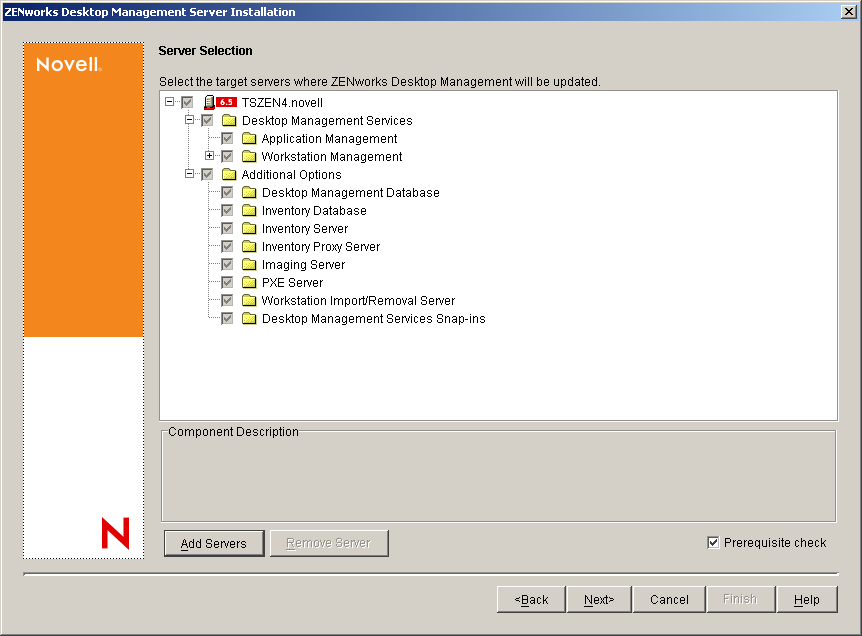This screenshot has width=862, height=636.
Task: Click the Desktop Management Database folder icon
Action: click(x=249, y=192)
